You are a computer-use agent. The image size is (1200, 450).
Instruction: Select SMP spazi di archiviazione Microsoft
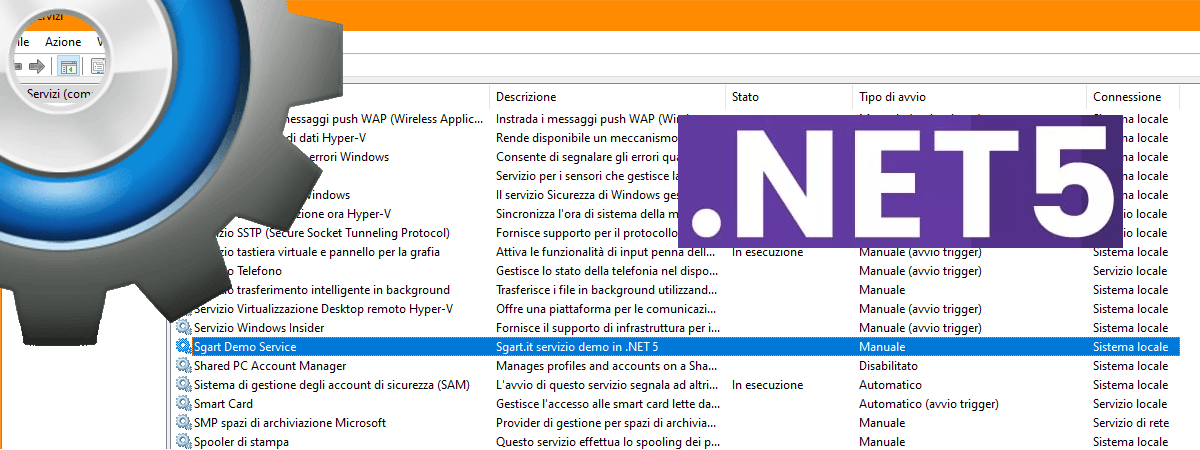(x=290, y=423)
